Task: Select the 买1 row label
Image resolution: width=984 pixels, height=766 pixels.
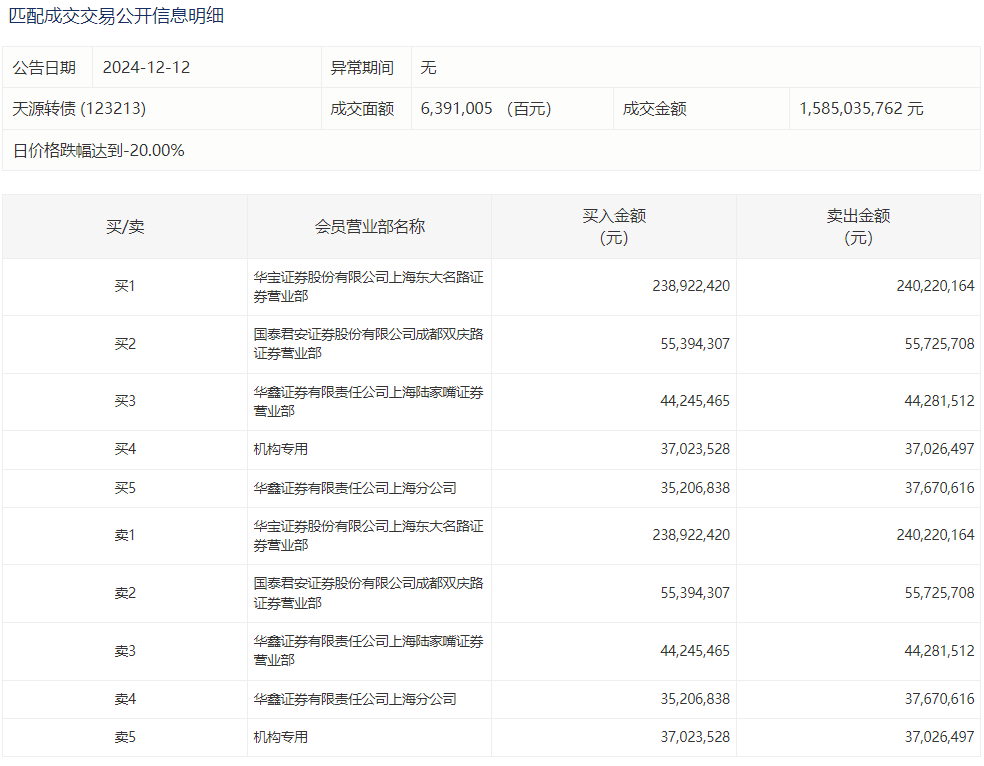Action: 125,287
